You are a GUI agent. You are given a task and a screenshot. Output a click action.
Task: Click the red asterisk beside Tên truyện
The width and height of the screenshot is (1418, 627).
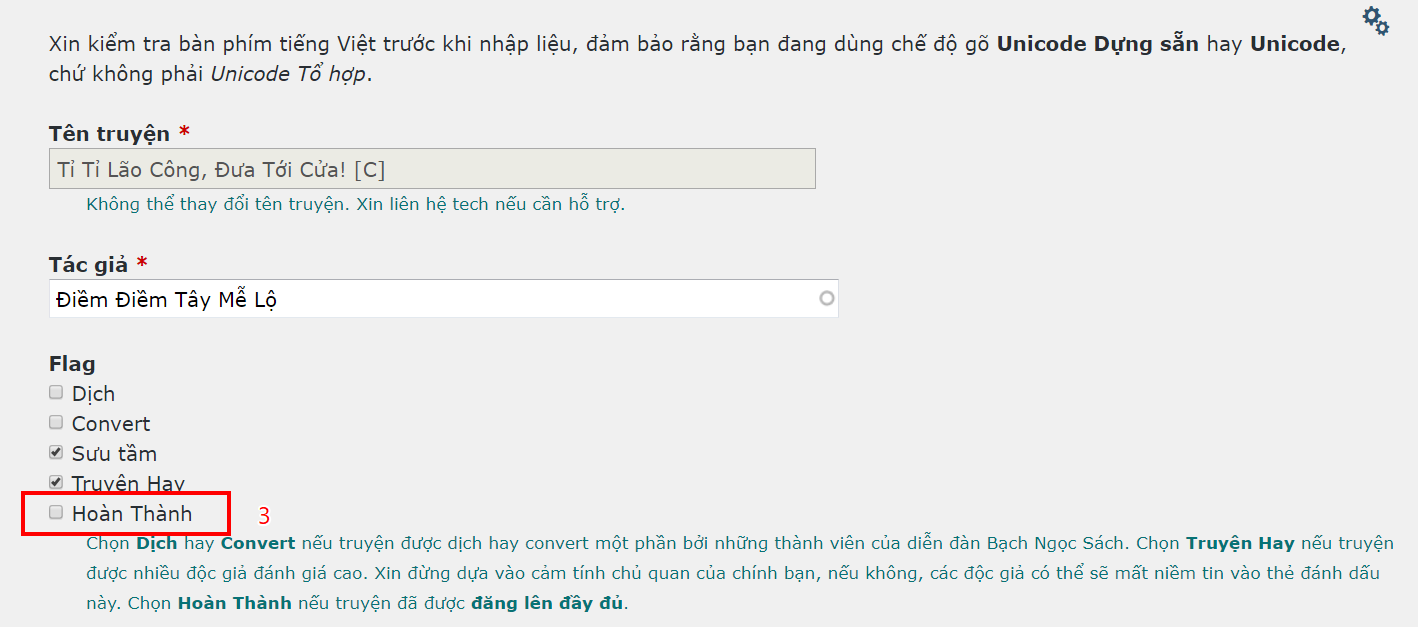point(184,133)
